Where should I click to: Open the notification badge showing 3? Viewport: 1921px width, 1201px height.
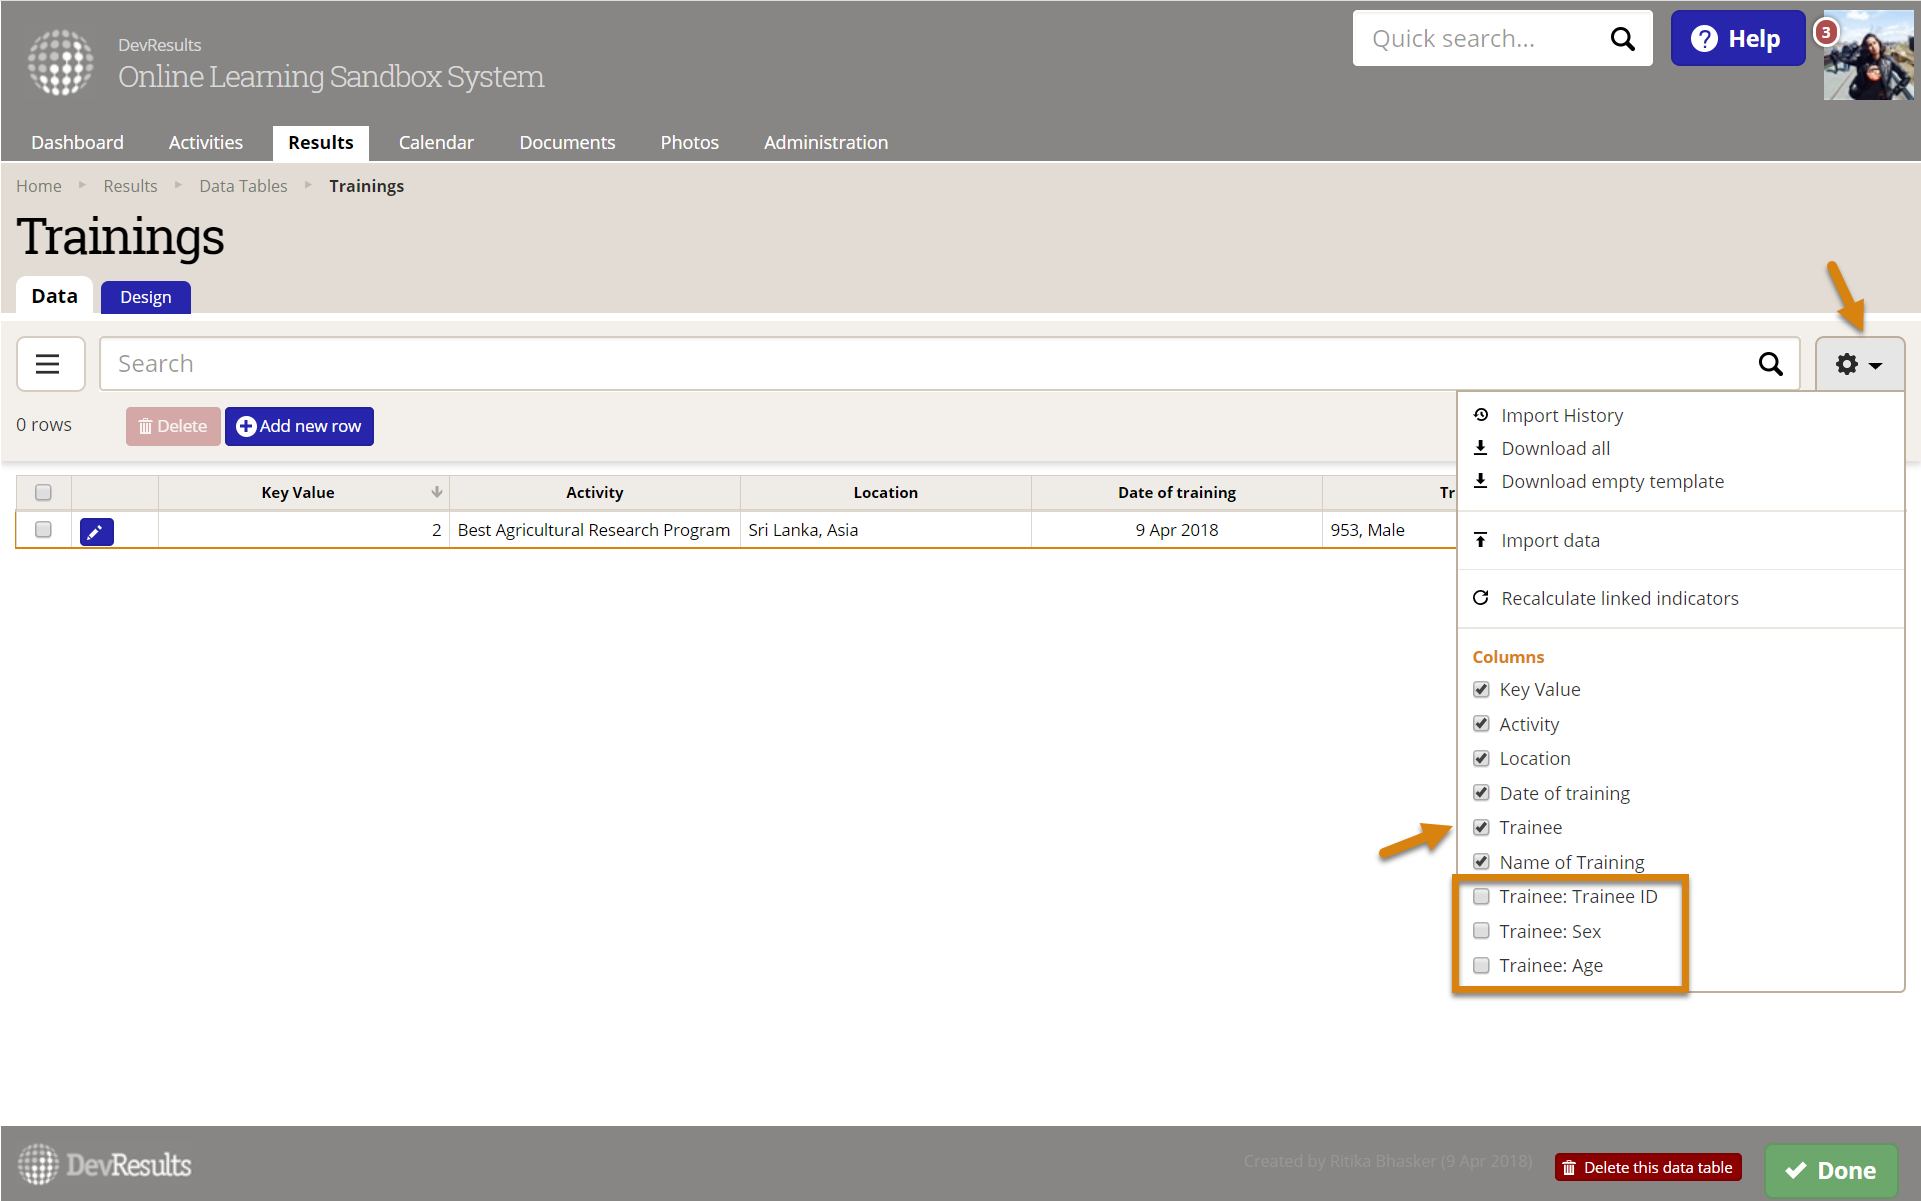(x=1826, y=32)
